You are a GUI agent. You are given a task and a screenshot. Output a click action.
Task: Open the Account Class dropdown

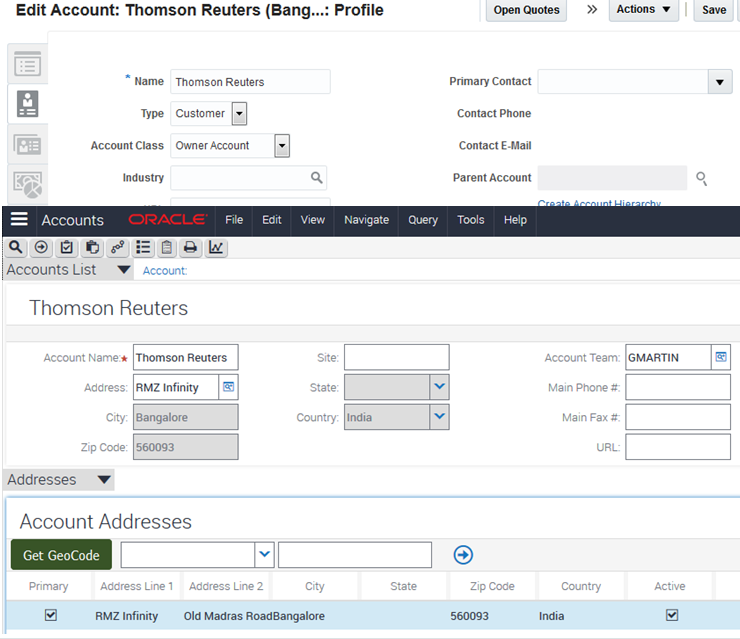(x=282, y=146)
